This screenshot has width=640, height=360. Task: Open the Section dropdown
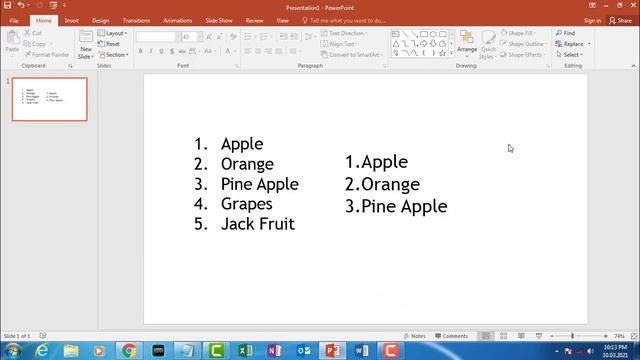pyautogui.click(x=113, y=55)
